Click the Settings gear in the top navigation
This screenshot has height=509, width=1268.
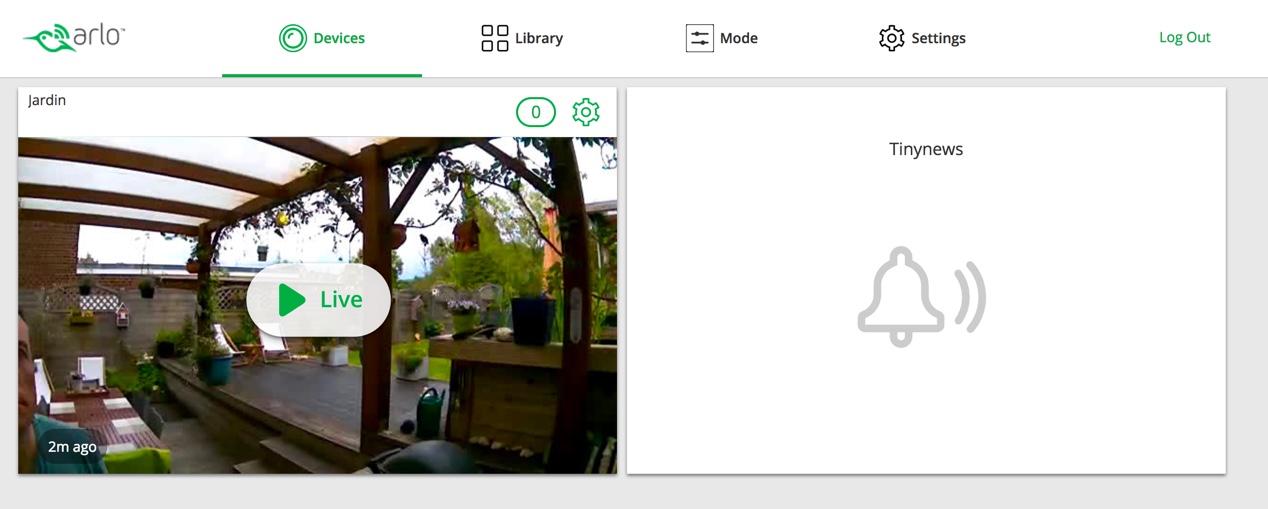891,38
